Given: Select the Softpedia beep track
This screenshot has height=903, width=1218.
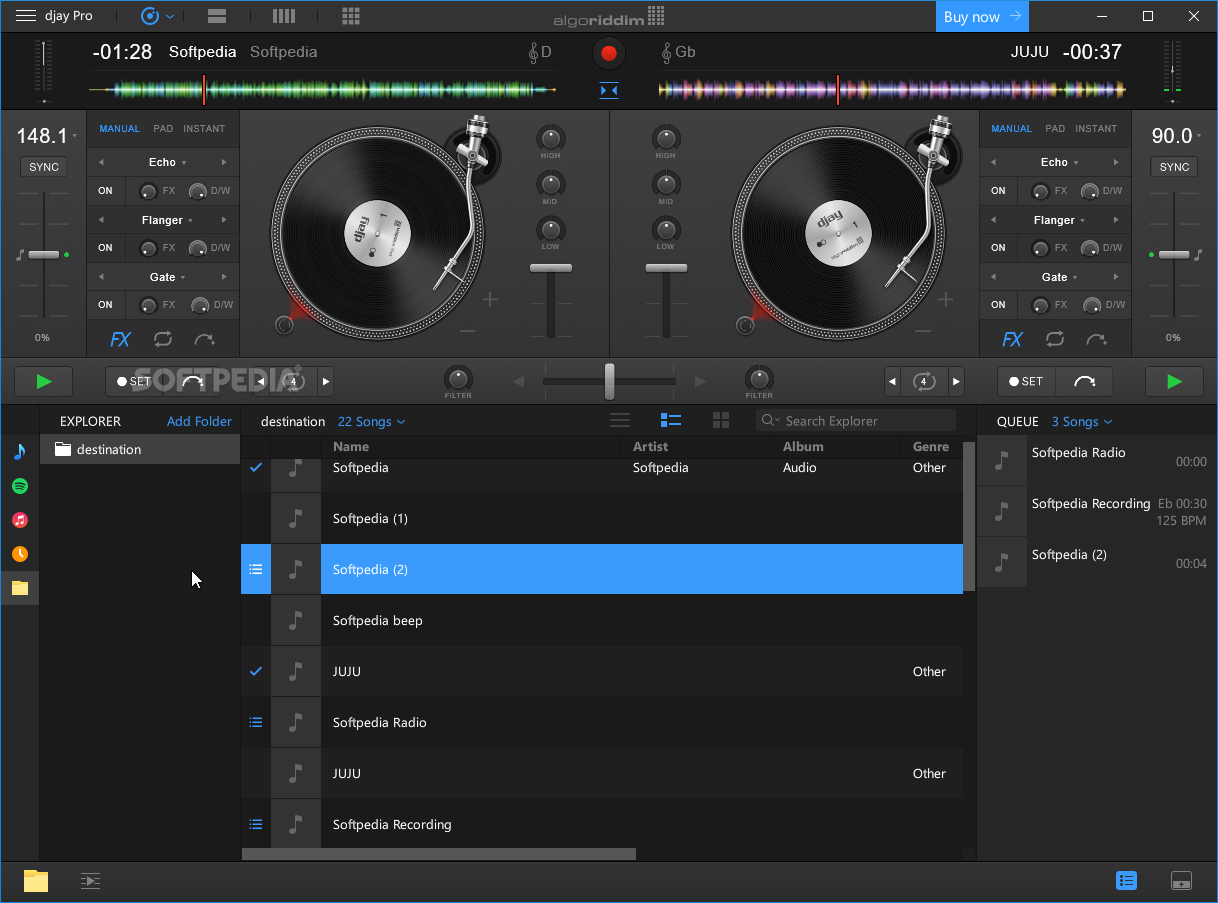Looking at the screenshot, I should (602, 621).
